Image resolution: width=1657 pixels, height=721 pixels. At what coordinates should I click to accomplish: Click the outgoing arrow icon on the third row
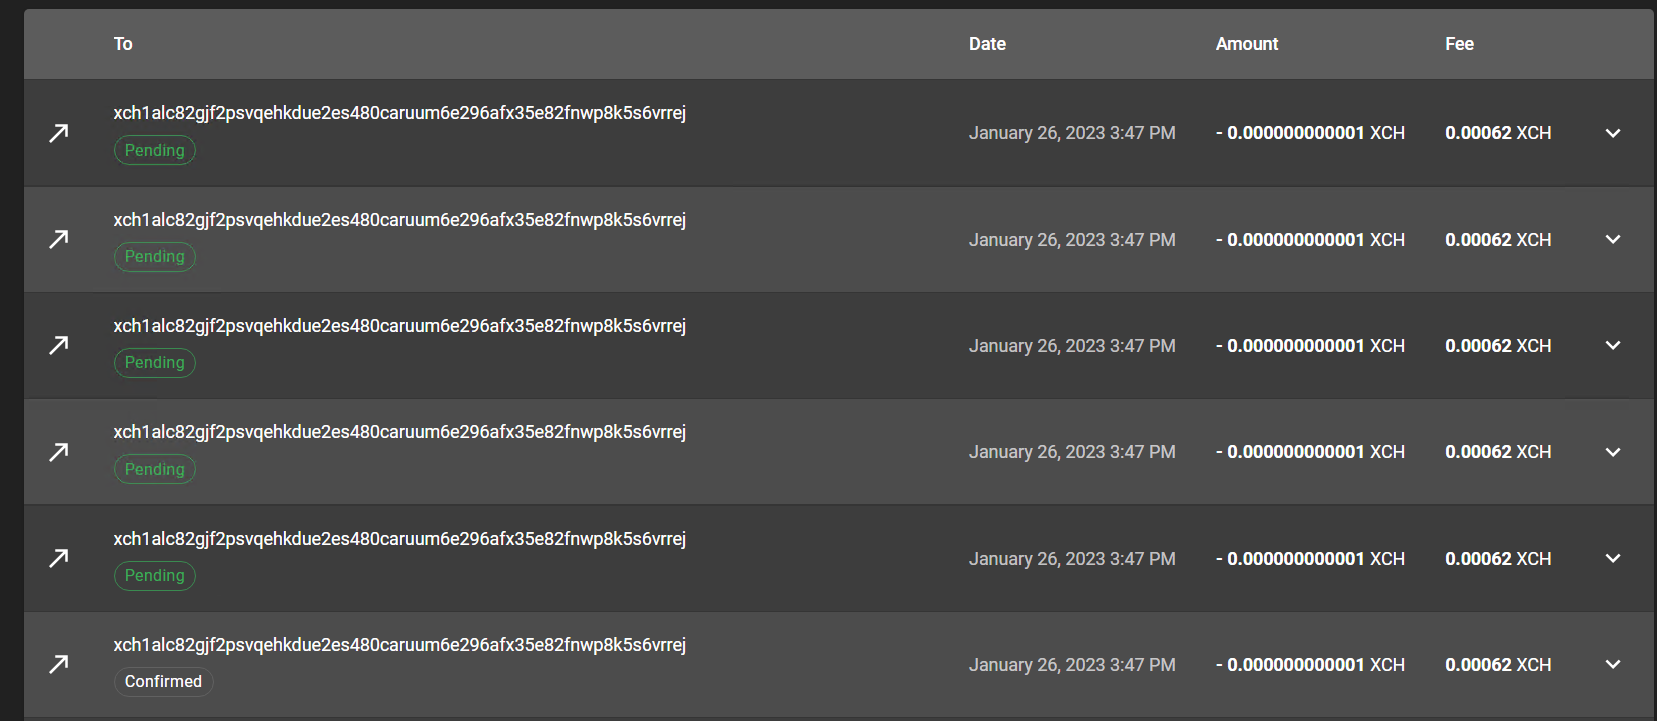59,345
